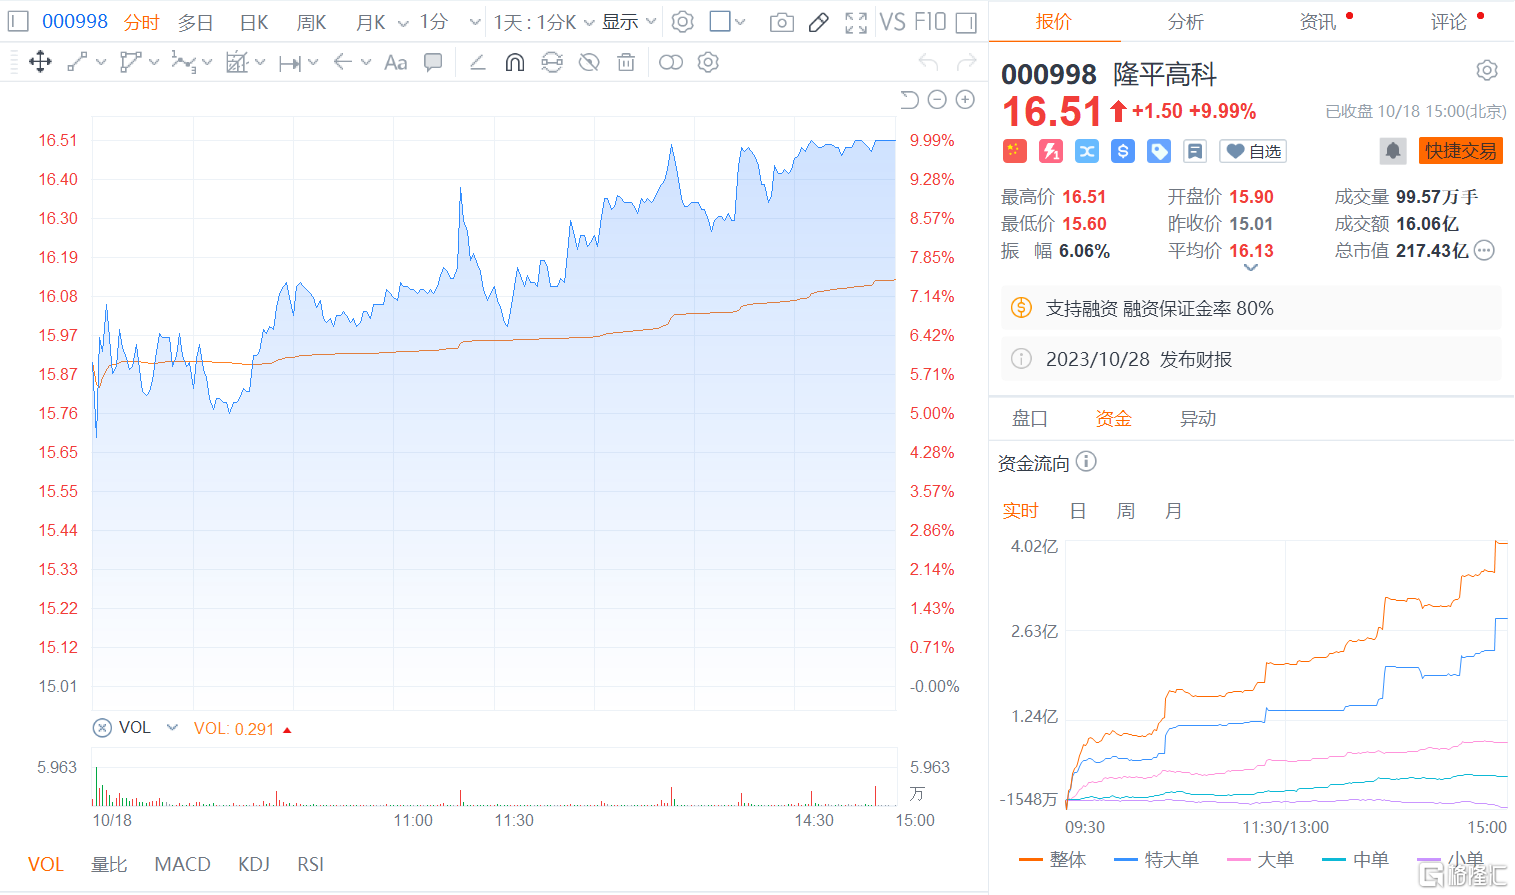Zoom out chart with minus icon
The height and width of the screenshot is (895, 1515).
[937, 99]
